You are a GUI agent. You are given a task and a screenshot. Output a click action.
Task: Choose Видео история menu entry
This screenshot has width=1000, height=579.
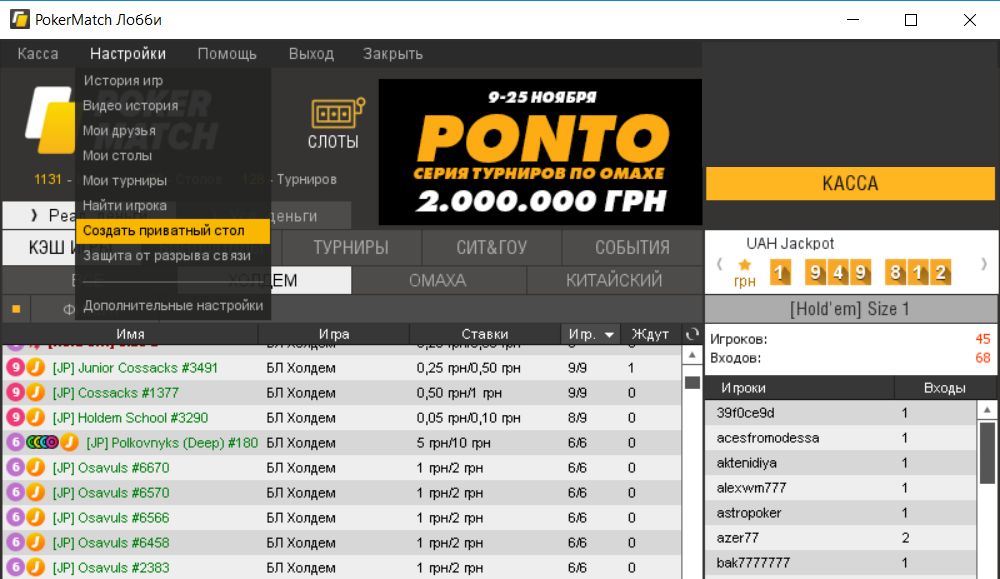point(173,105)
